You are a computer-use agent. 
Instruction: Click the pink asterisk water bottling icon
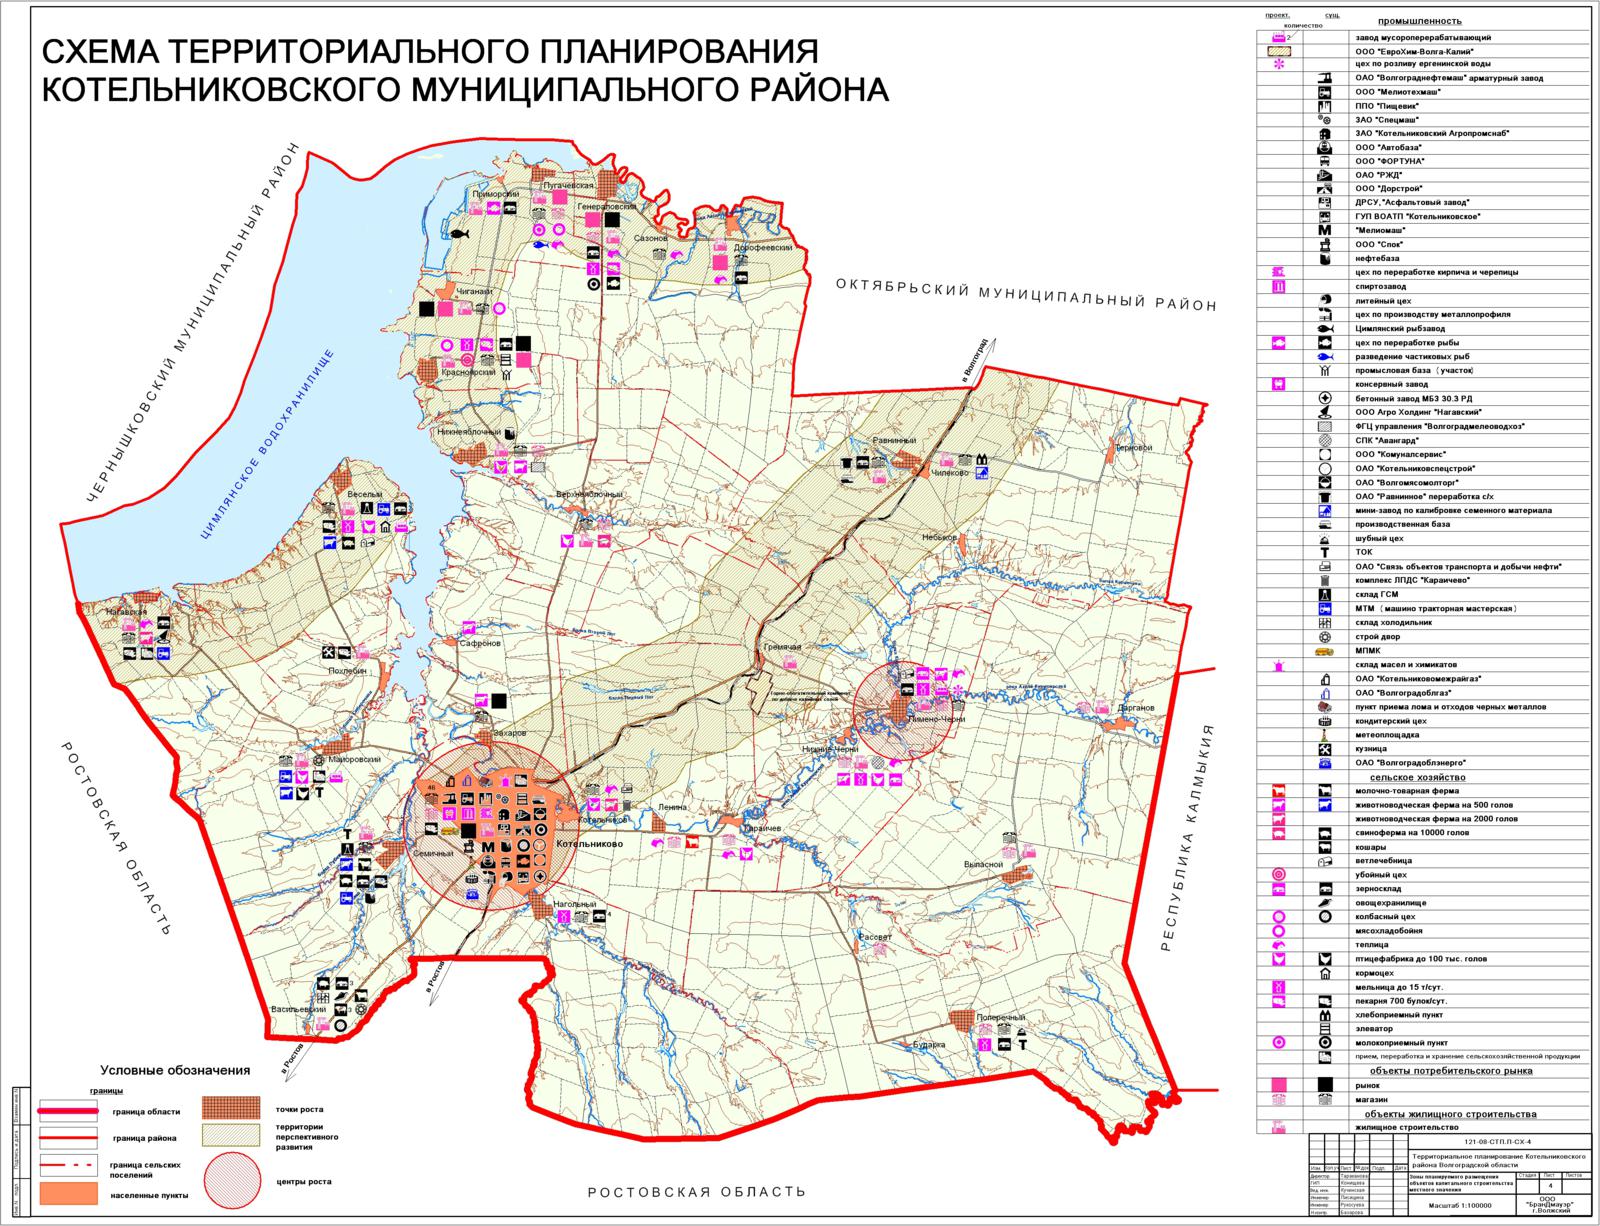1278,64
